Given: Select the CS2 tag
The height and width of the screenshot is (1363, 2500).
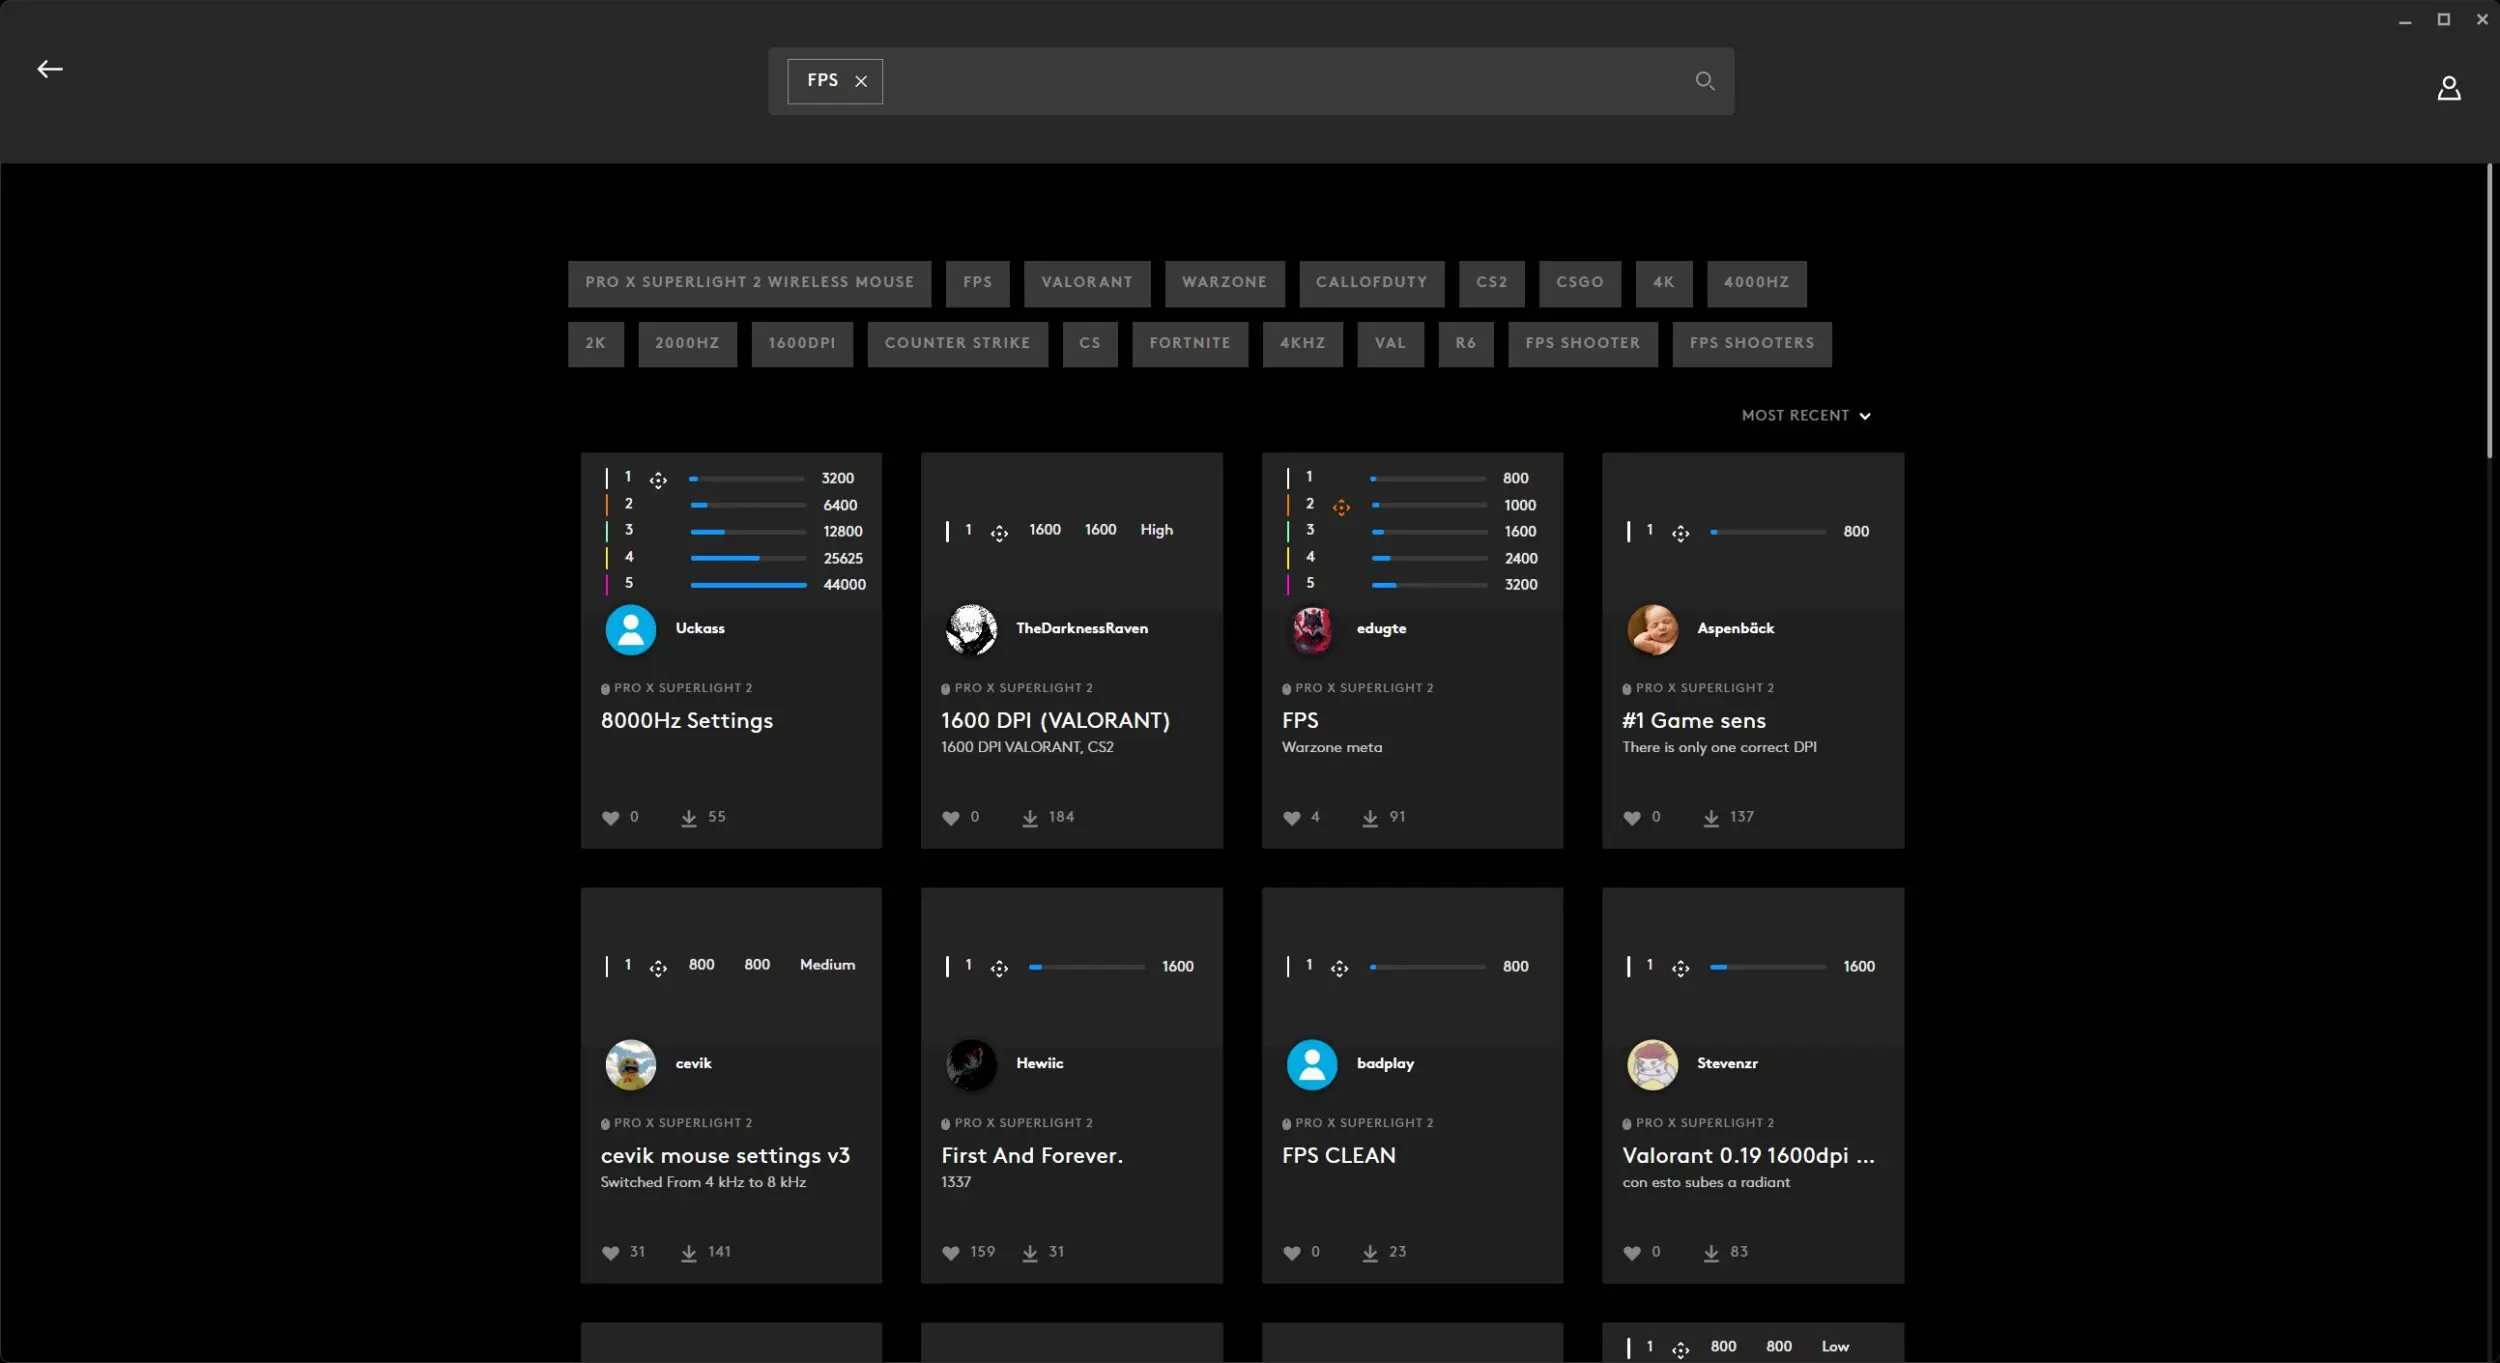Looking at the screenshot, I should [1491, 283].
